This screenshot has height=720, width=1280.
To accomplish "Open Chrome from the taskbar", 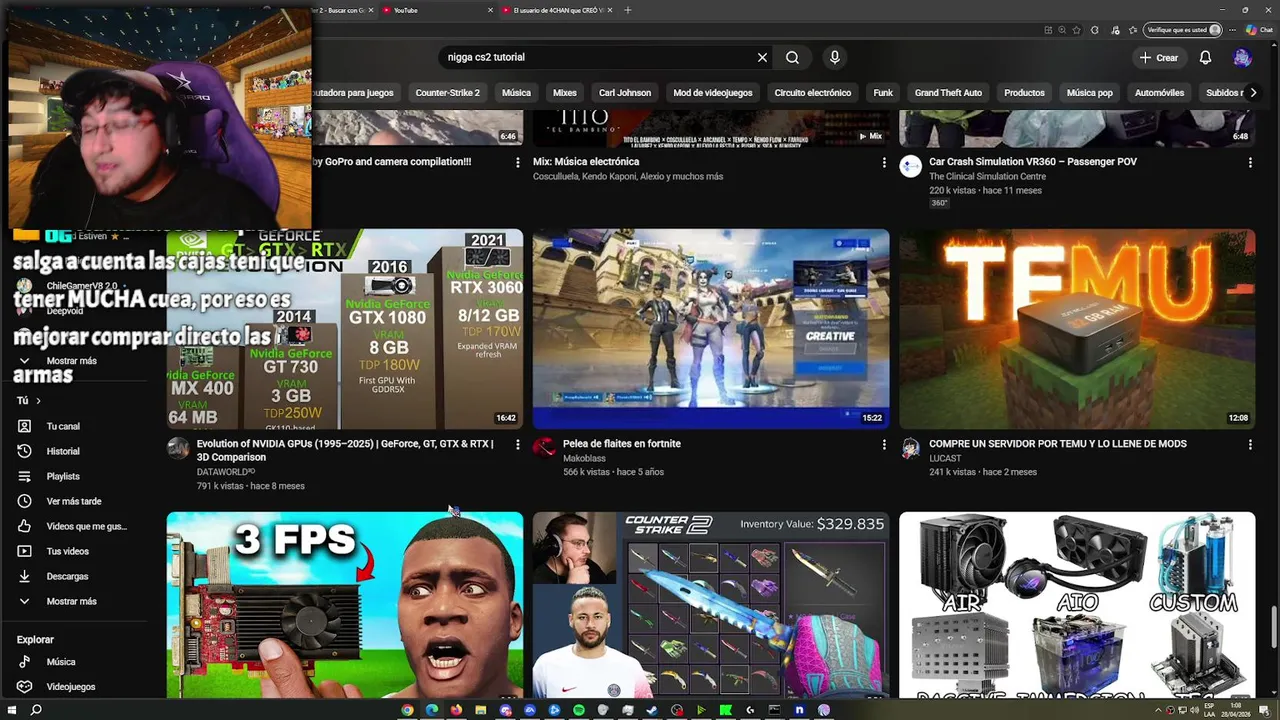I will click(x=407, y=710).
